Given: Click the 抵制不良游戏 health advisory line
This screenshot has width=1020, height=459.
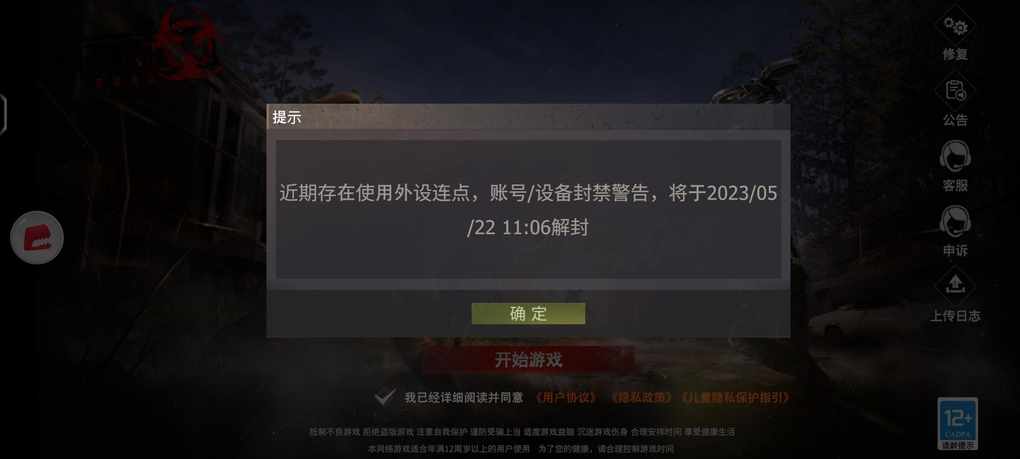Looking at the screenshot, I should [x=522, y=432].
